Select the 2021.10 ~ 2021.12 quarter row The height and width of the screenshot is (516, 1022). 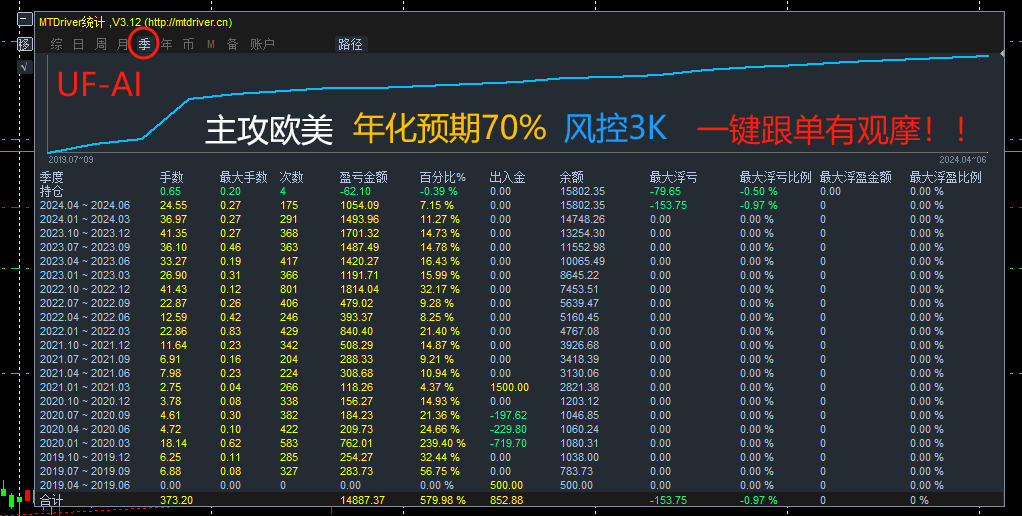click(x=519, y=345)
